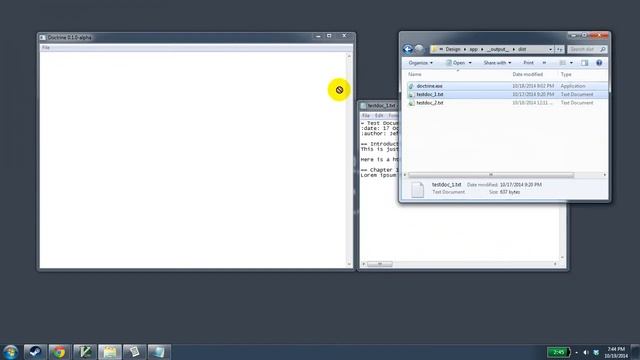640x360 pixels.
Task: Change view using Explorer view icon
Action: tap(562, 63)
